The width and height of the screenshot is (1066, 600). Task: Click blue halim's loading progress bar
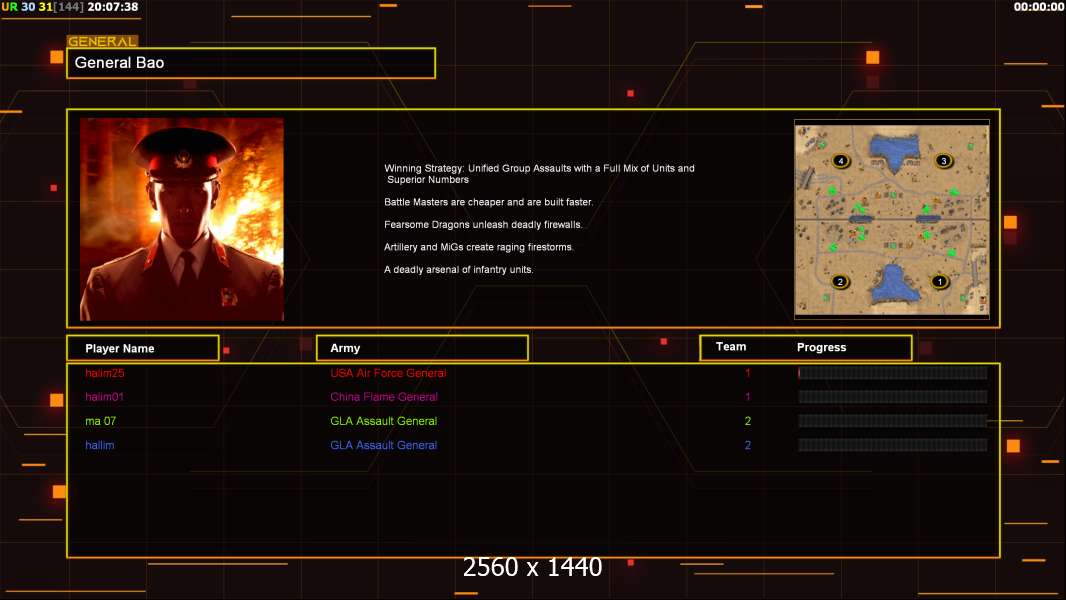coord(893,445)
